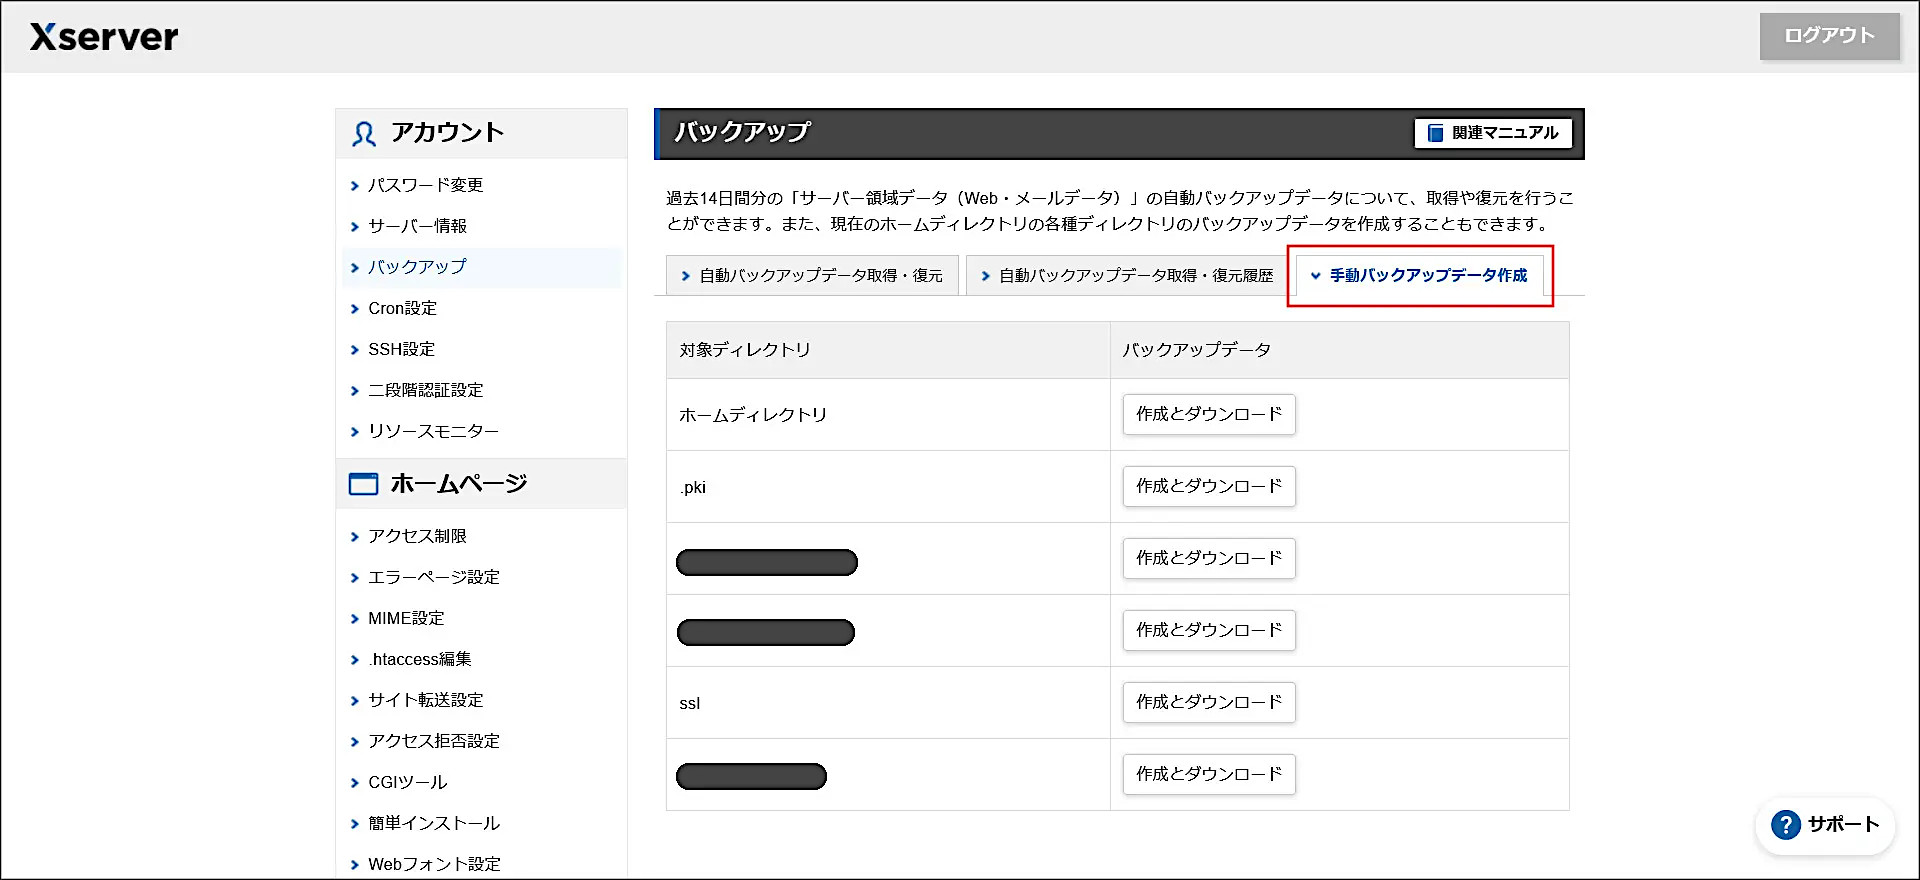Open アクセス拒否設定 sidebar link
This screenshot has height=880, width=1920.
(433, 741)
